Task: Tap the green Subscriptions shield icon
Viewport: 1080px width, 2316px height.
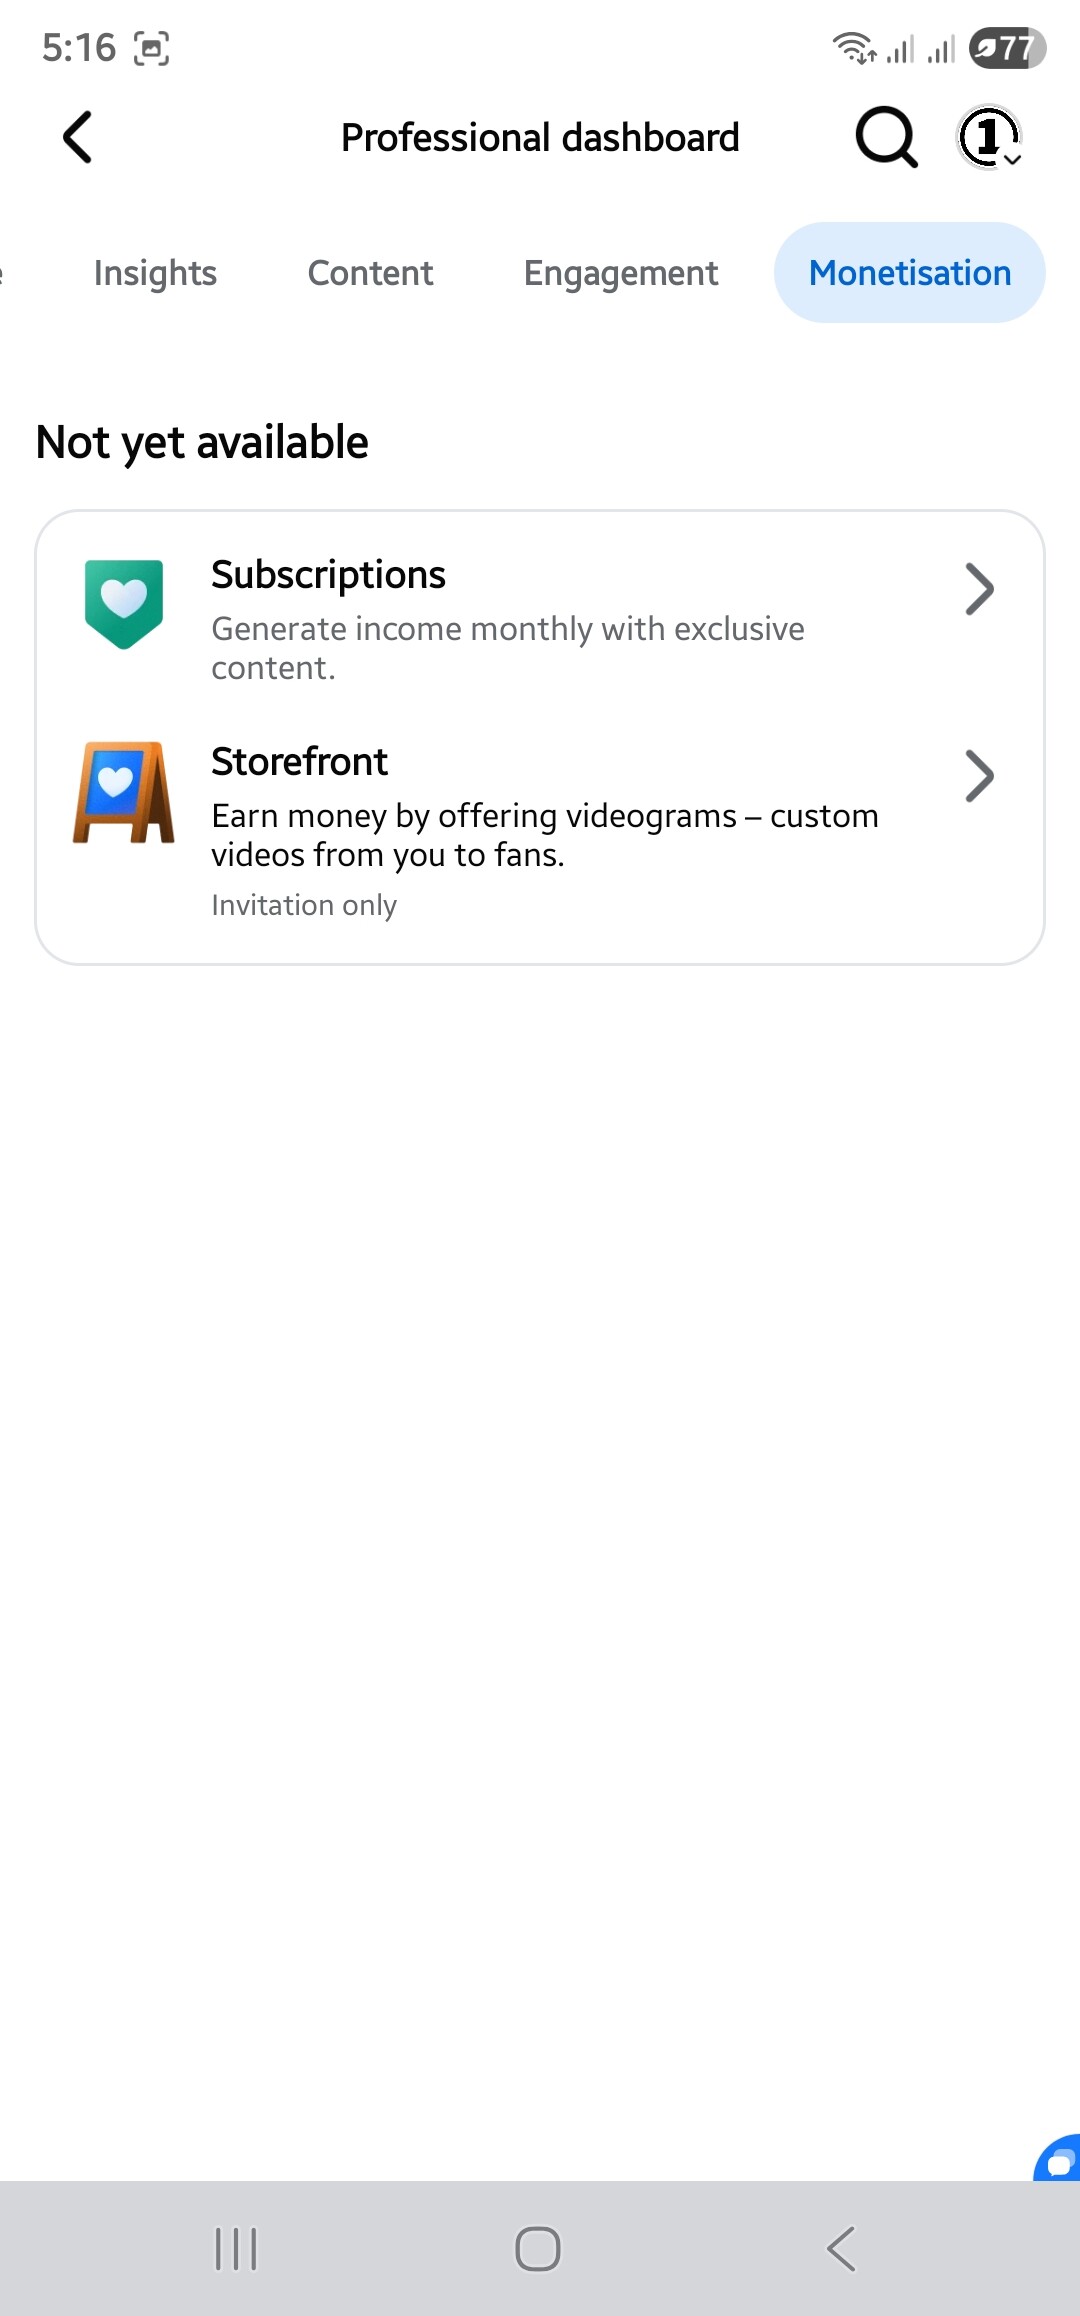Action: click(x=124, y=603)
